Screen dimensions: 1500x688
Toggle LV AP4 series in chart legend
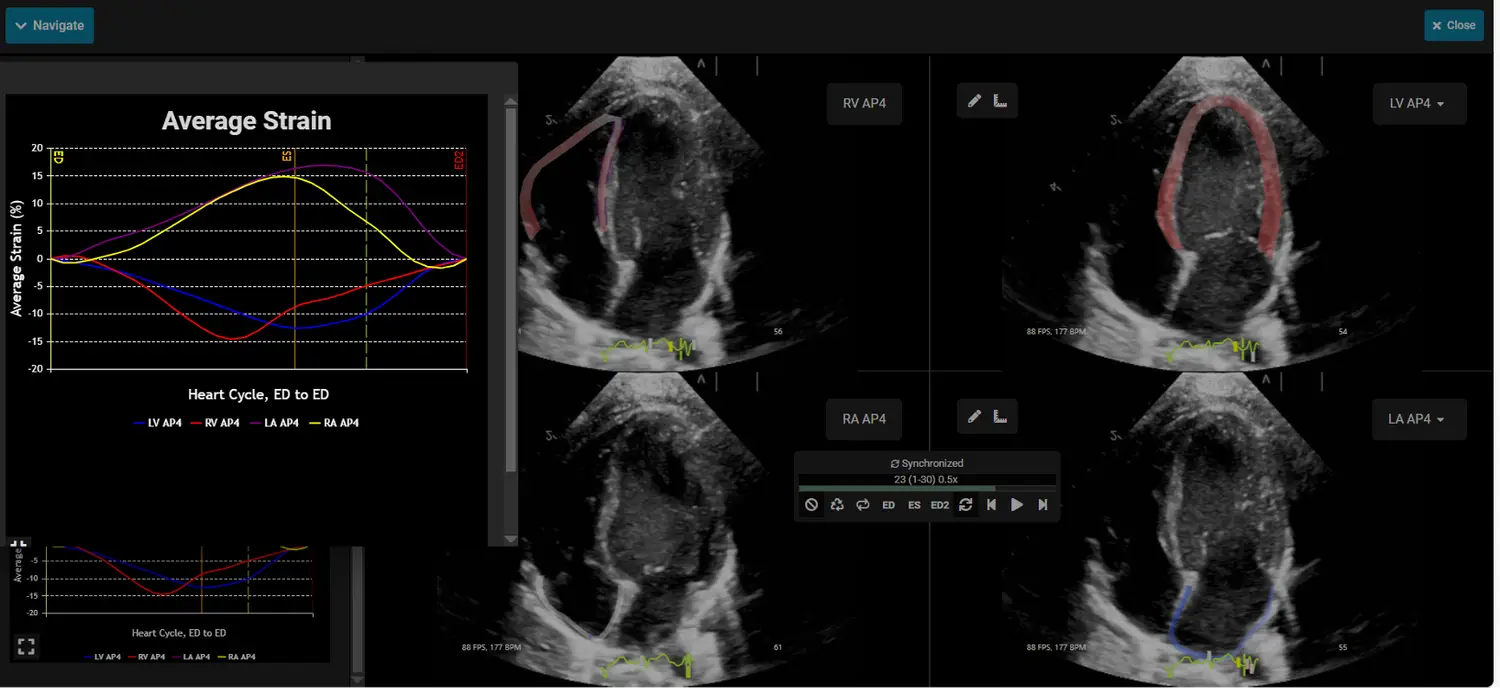158,423
